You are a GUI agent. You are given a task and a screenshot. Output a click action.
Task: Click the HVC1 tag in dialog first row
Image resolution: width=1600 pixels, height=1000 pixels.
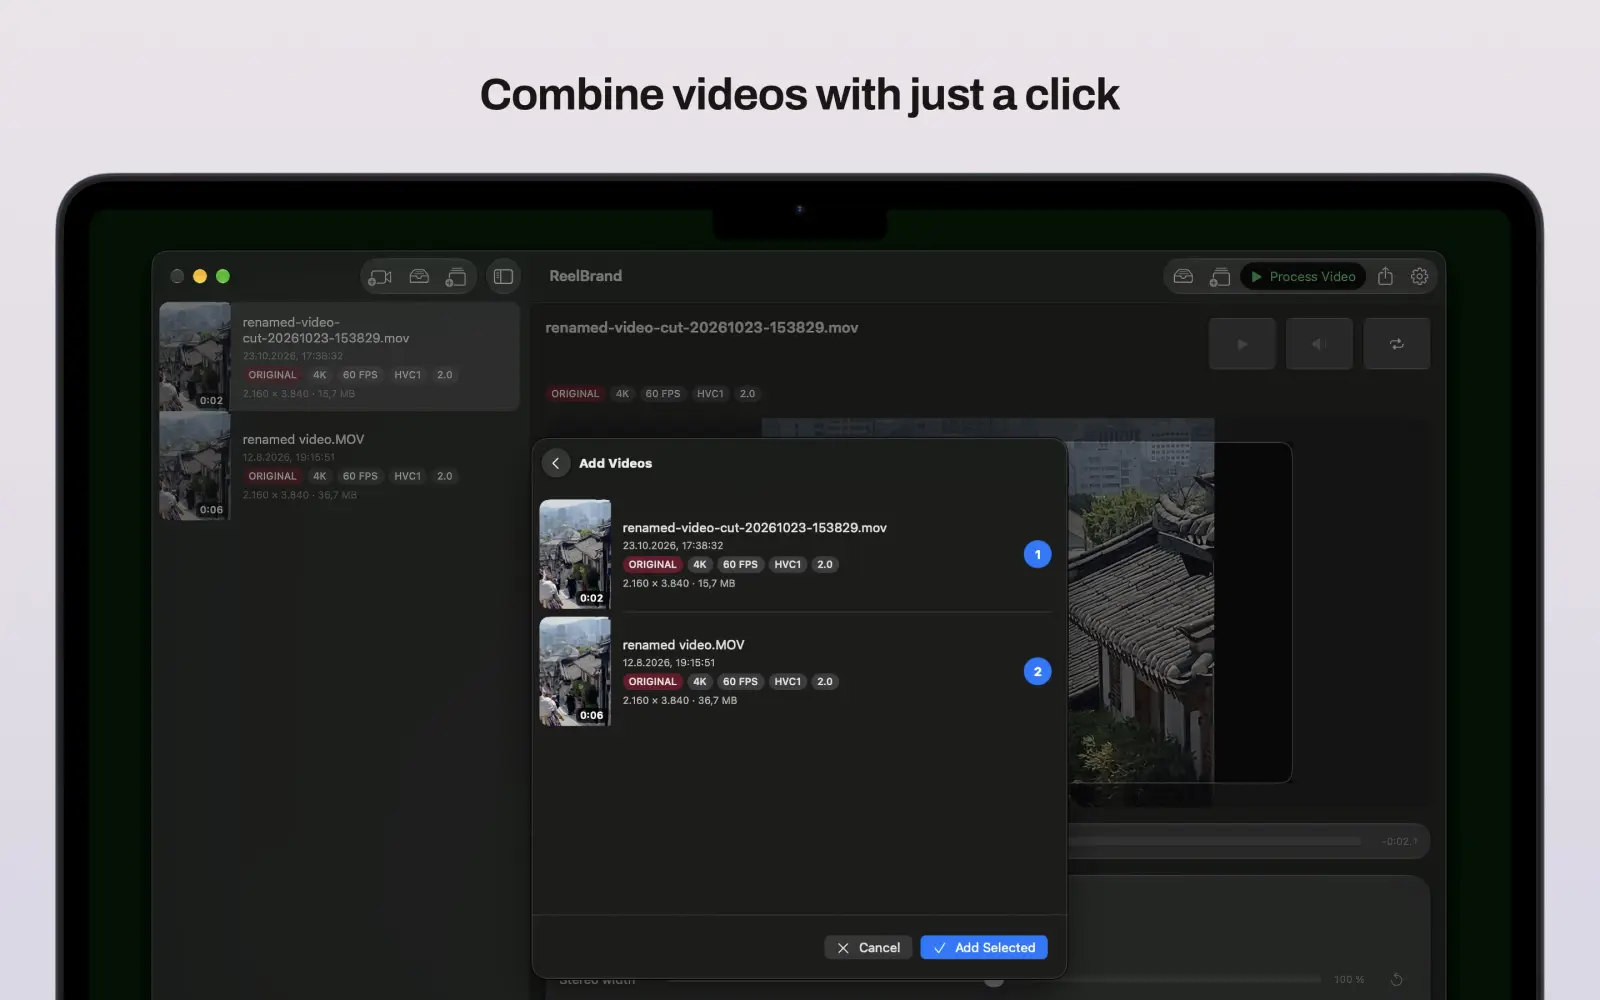tap(787, 565)
